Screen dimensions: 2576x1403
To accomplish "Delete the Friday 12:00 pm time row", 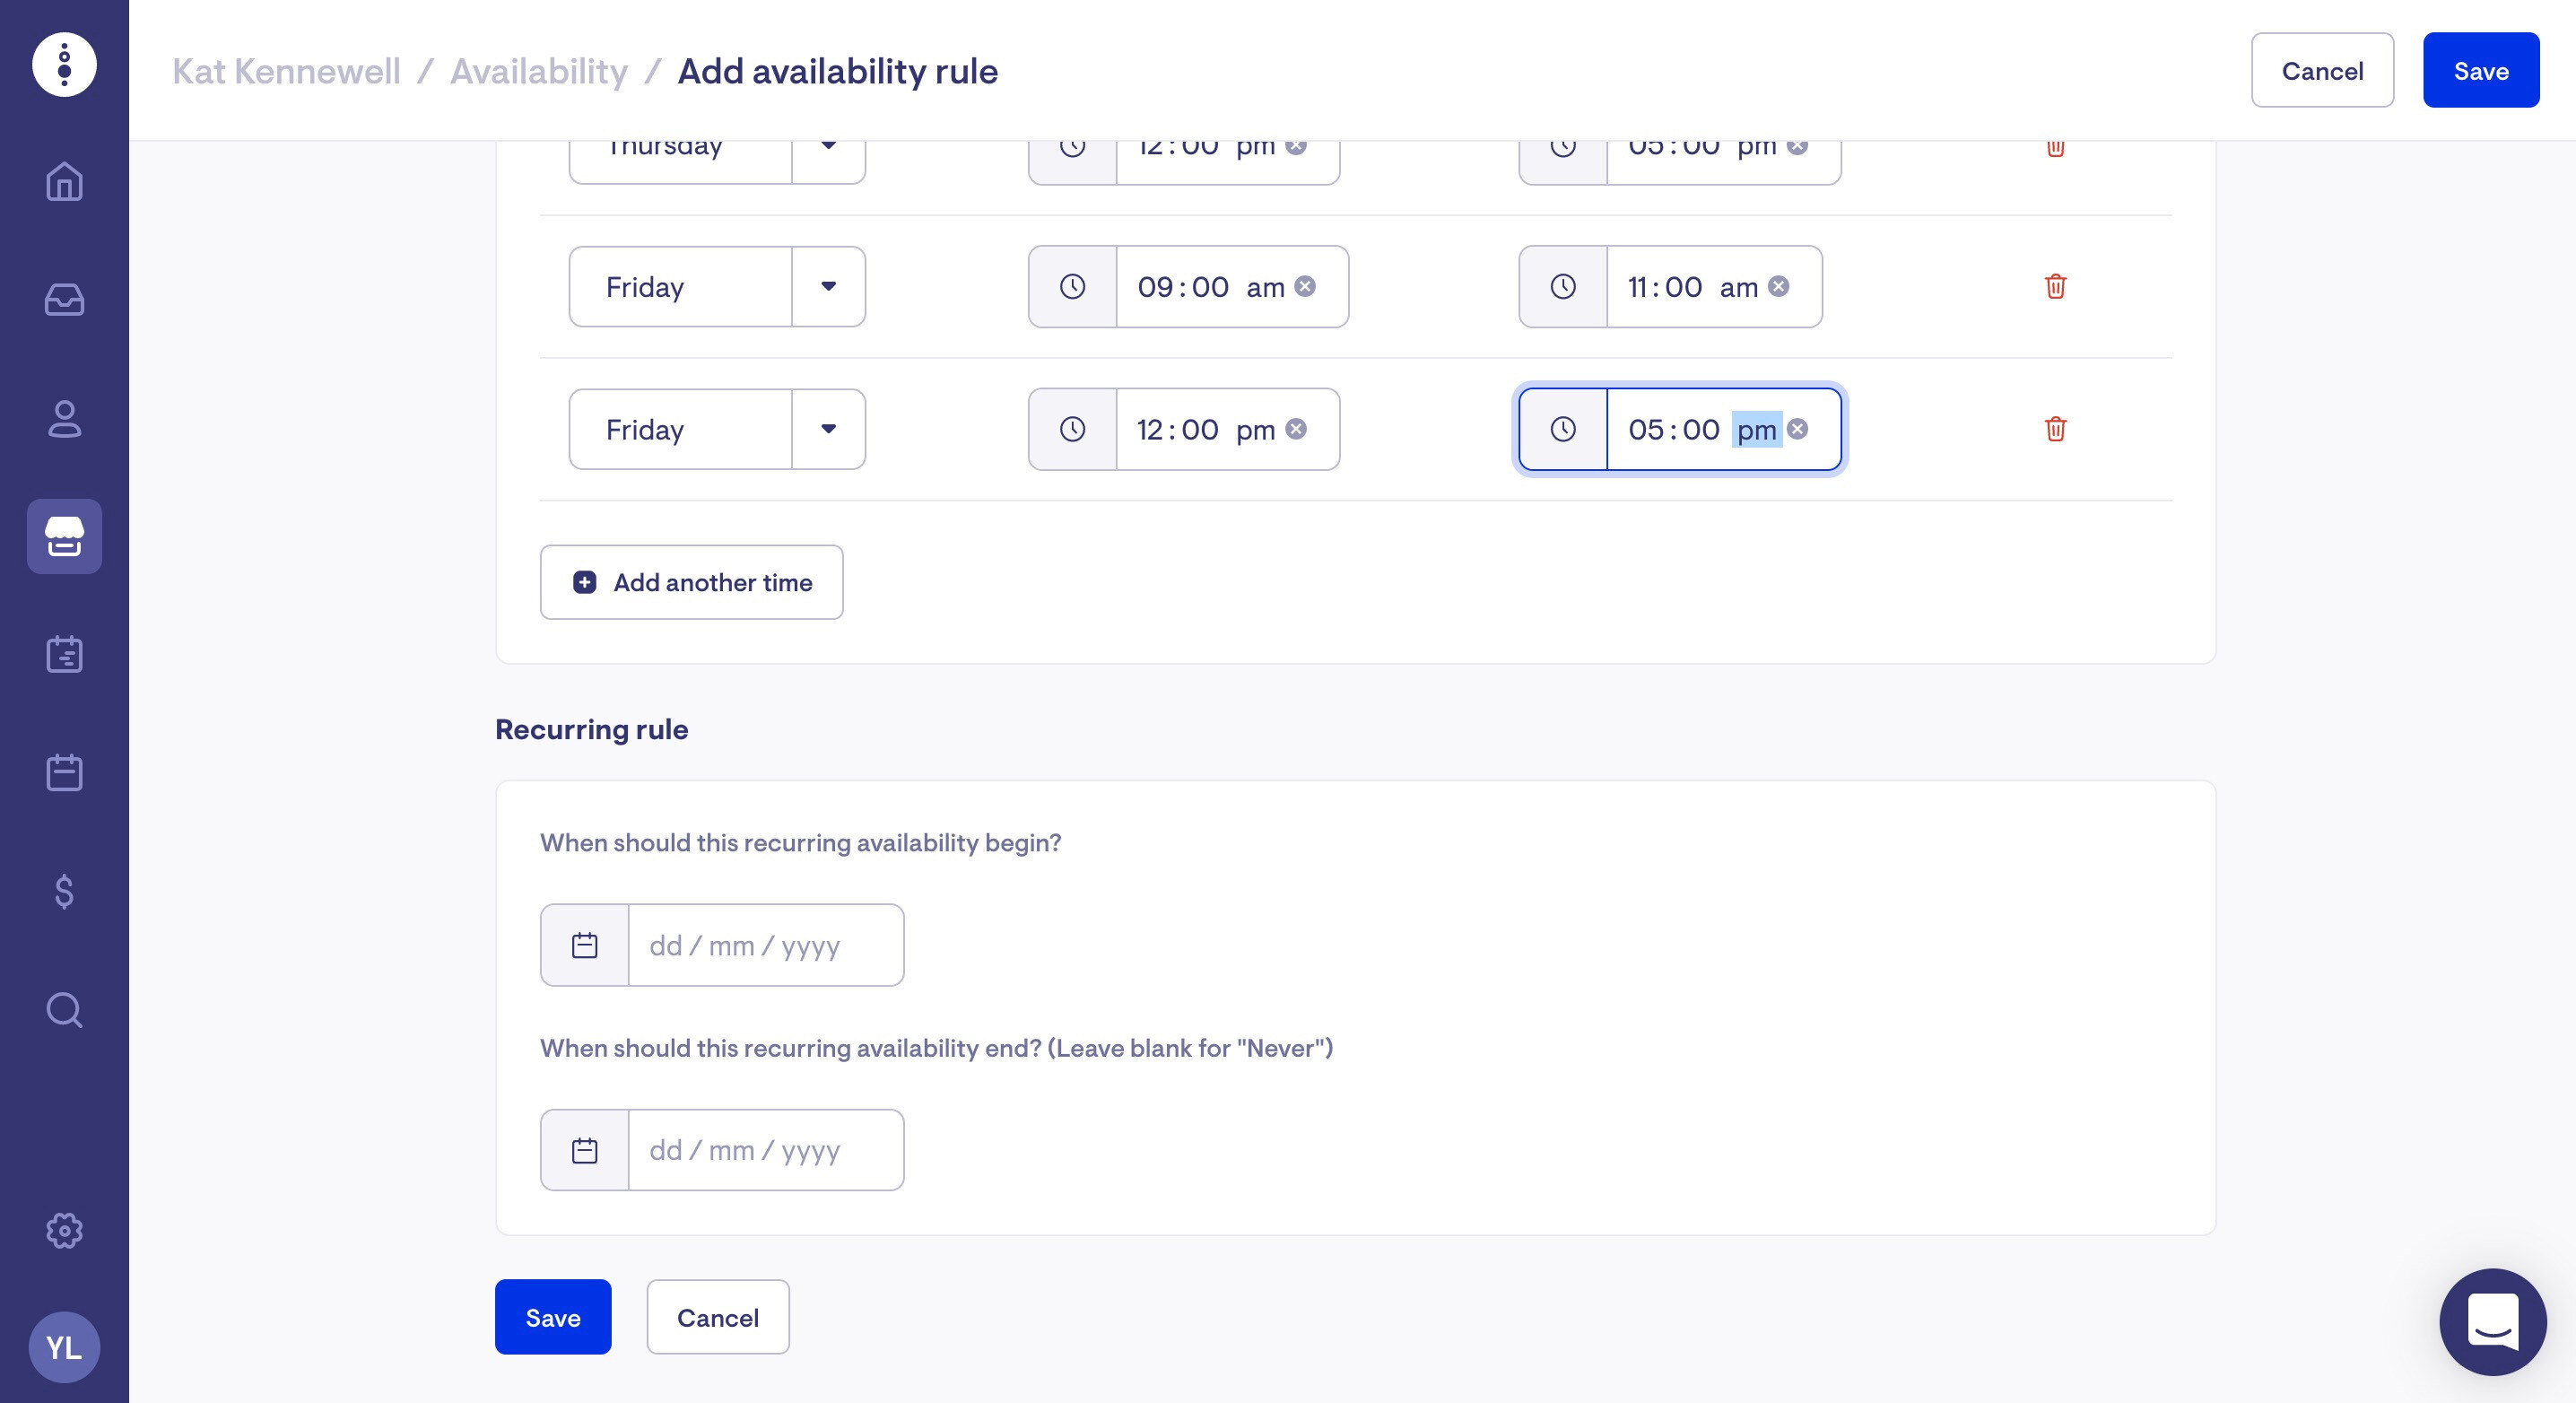I will [2055, 429].
